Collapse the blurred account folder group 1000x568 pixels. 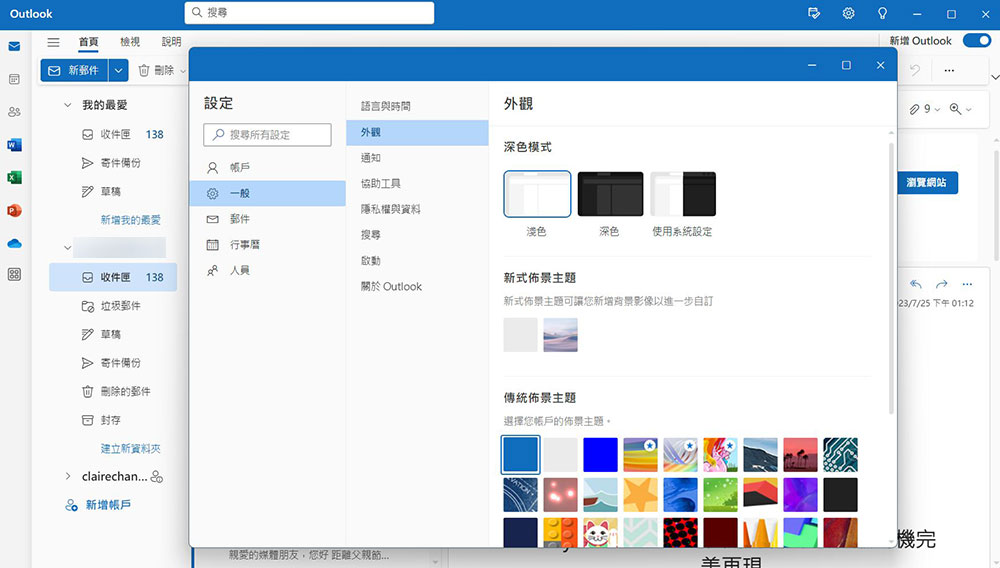click(x=68, y=247)
